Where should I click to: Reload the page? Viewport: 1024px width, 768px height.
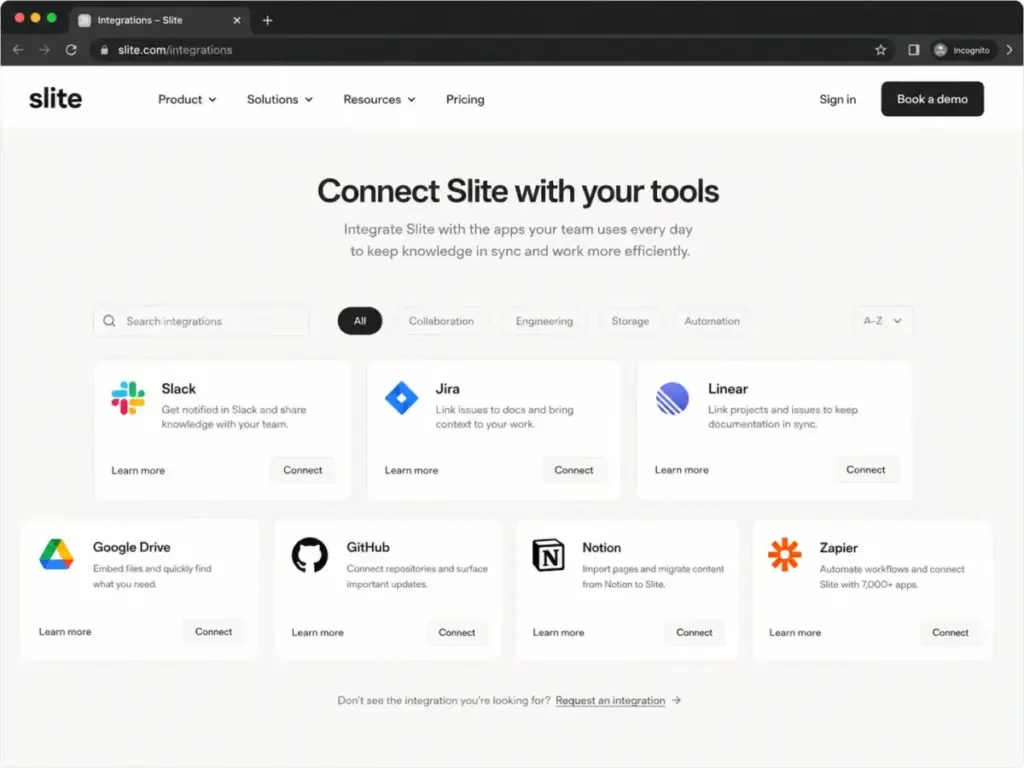click(x=71, y=50)
